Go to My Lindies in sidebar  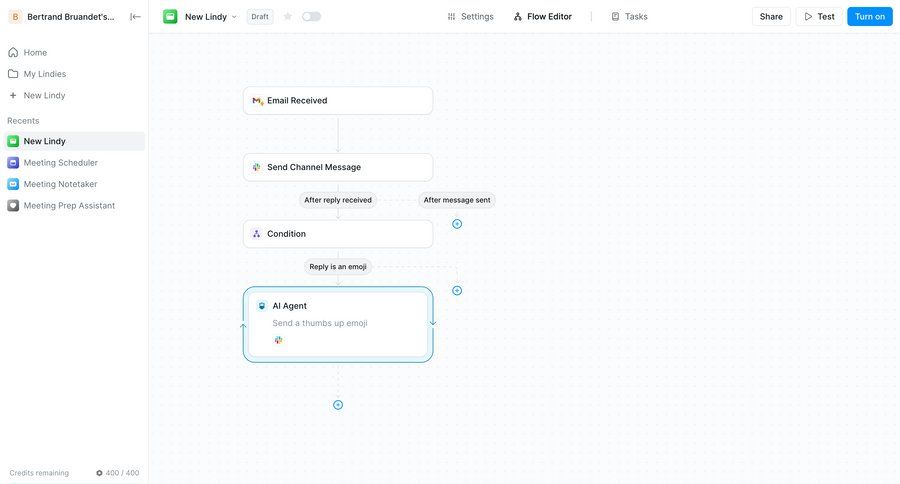point(44,74)
